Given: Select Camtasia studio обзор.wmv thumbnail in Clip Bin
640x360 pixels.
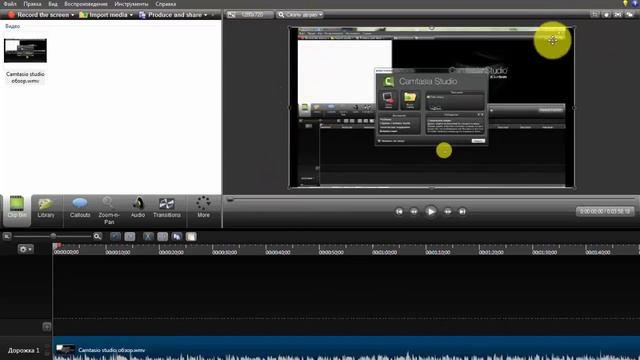Looking at the screenshot, I should click(x=25, y=51).
